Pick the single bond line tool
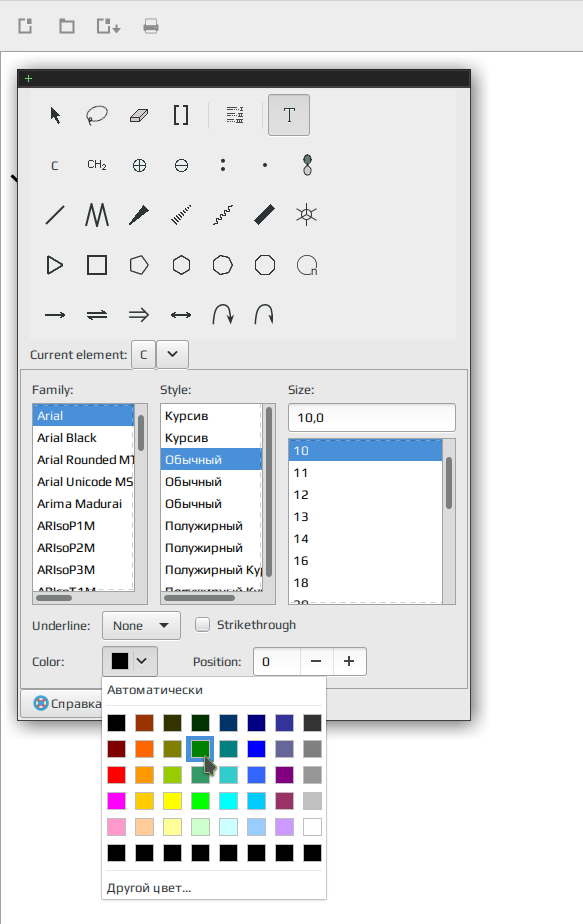The image size is (583, 924). 55,215
